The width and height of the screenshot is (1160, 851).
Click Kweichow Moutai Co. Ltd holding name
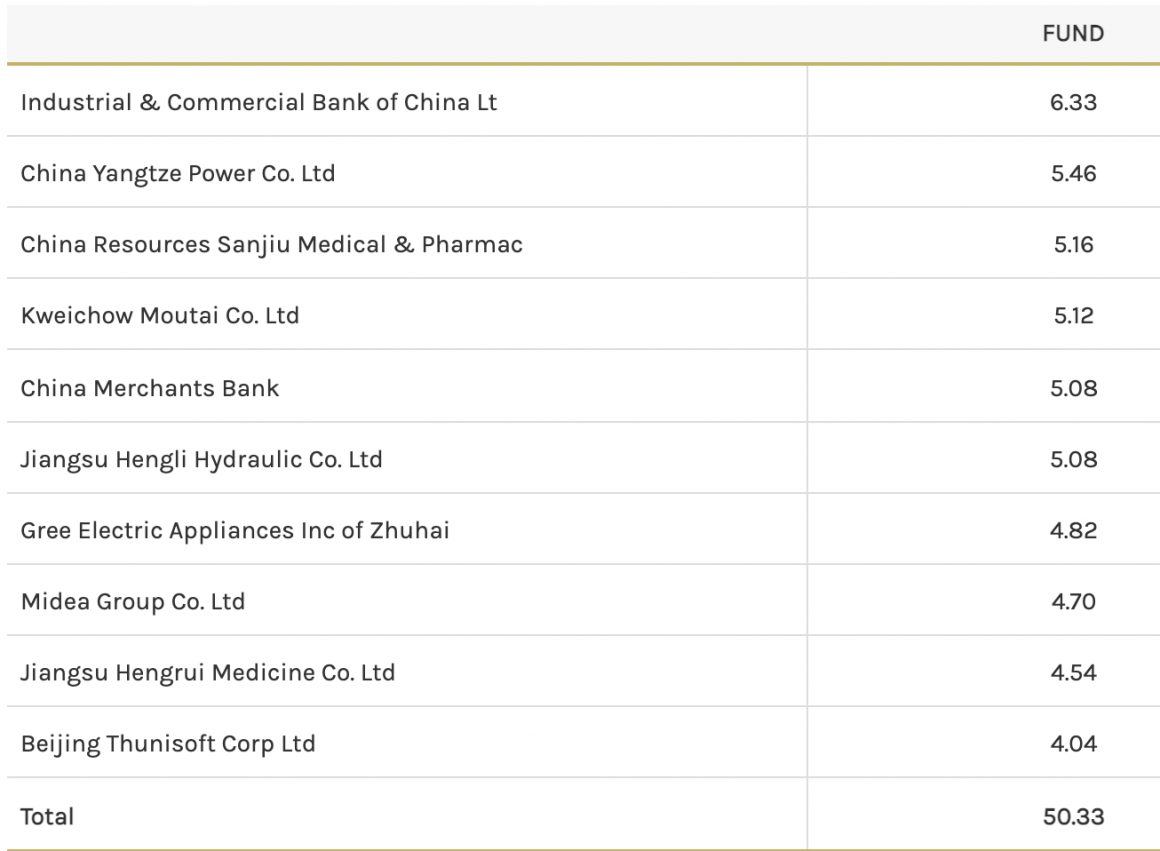160,316
